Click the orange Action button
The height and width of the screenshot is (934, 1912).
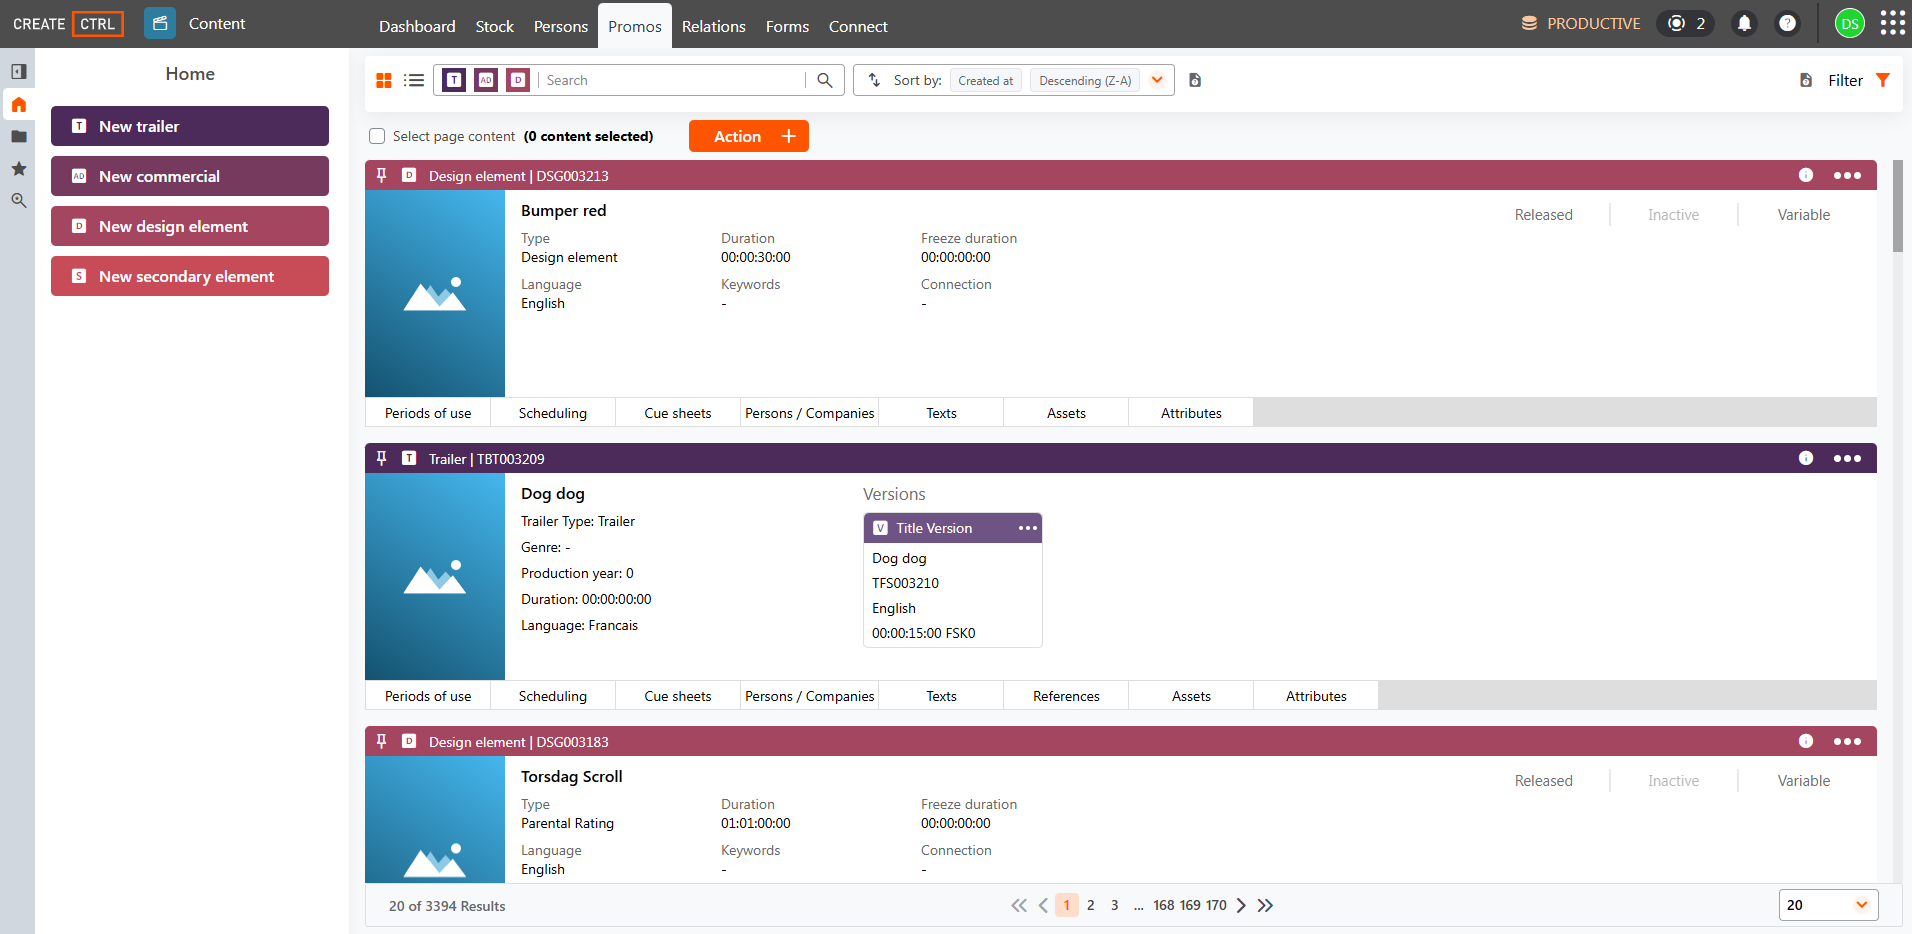[749, 136]
